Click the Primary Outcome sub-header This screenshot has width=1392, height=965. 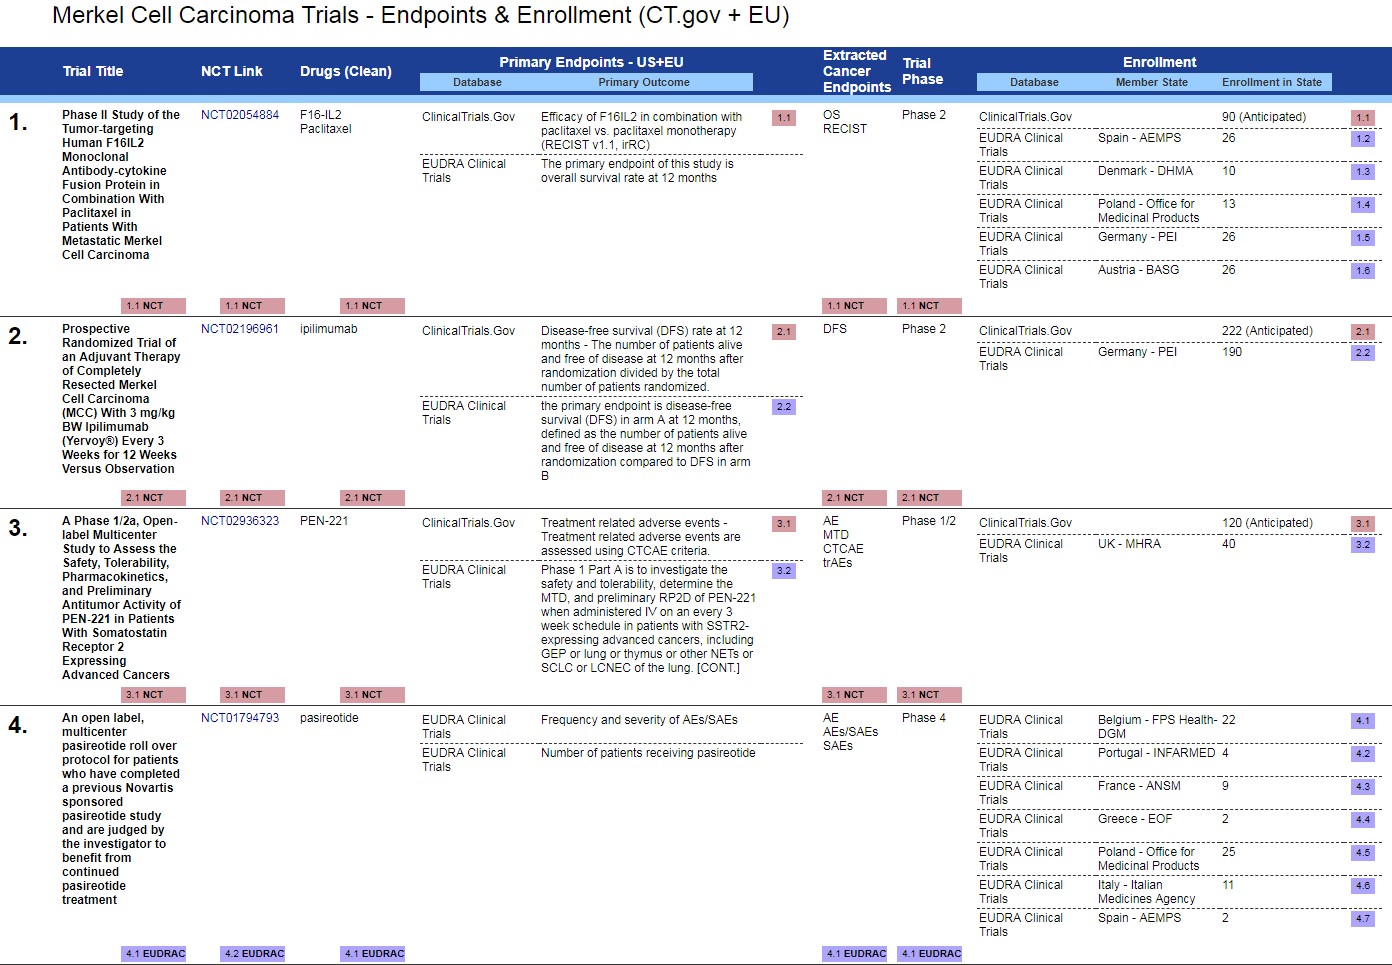coord(643,82)
